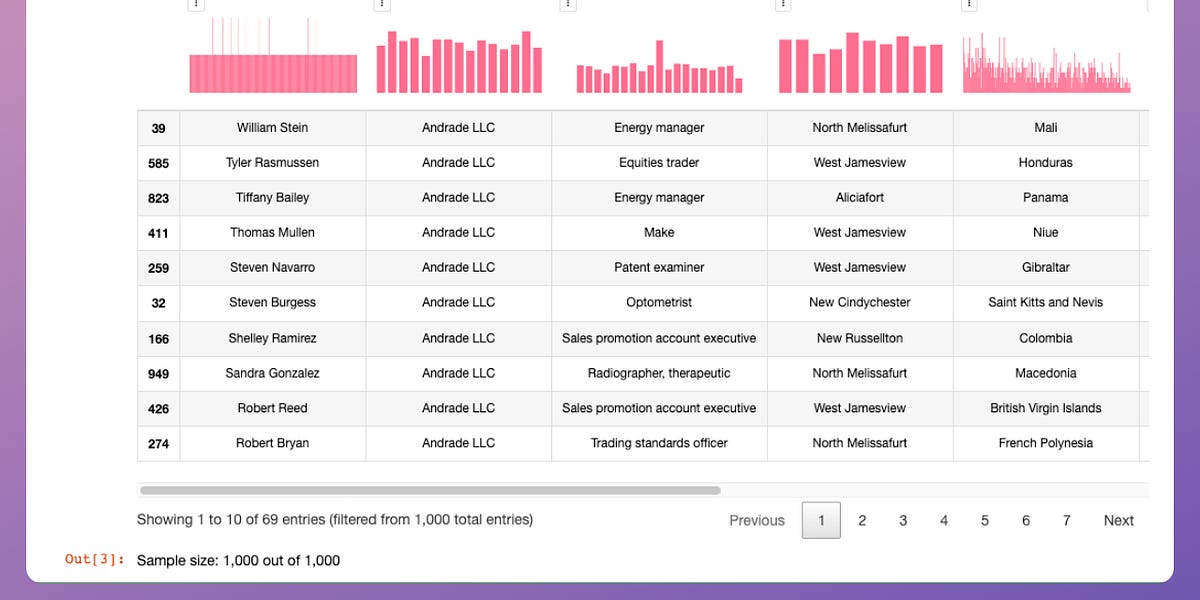Screen dimensions: 1200x600
Task: Click the horizontal scrollbar below the table
Action: pos(430,490)
